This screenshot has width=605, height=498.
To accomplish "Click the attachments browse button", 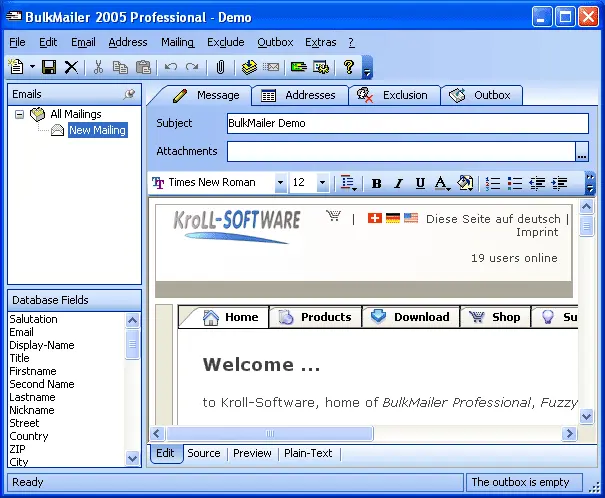I will click(582, 152).
